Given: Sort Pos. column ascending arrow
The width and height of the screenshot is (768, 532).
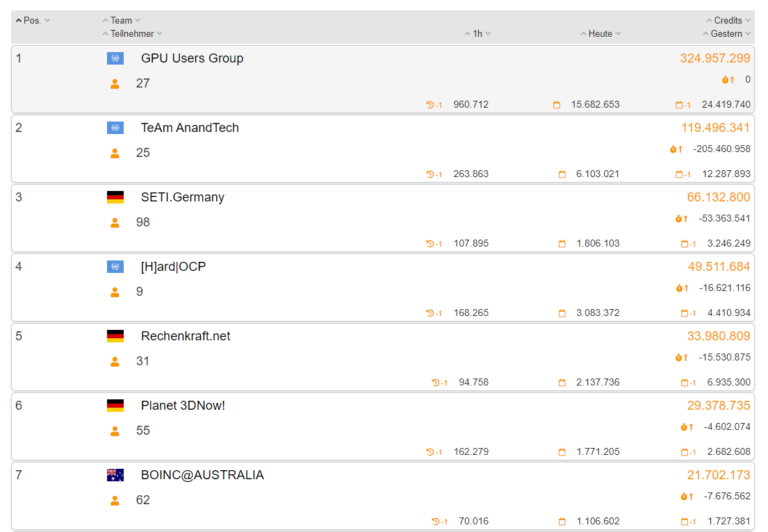Looking at the screenshot, I should pyautogui.click(x=19, y=21).
